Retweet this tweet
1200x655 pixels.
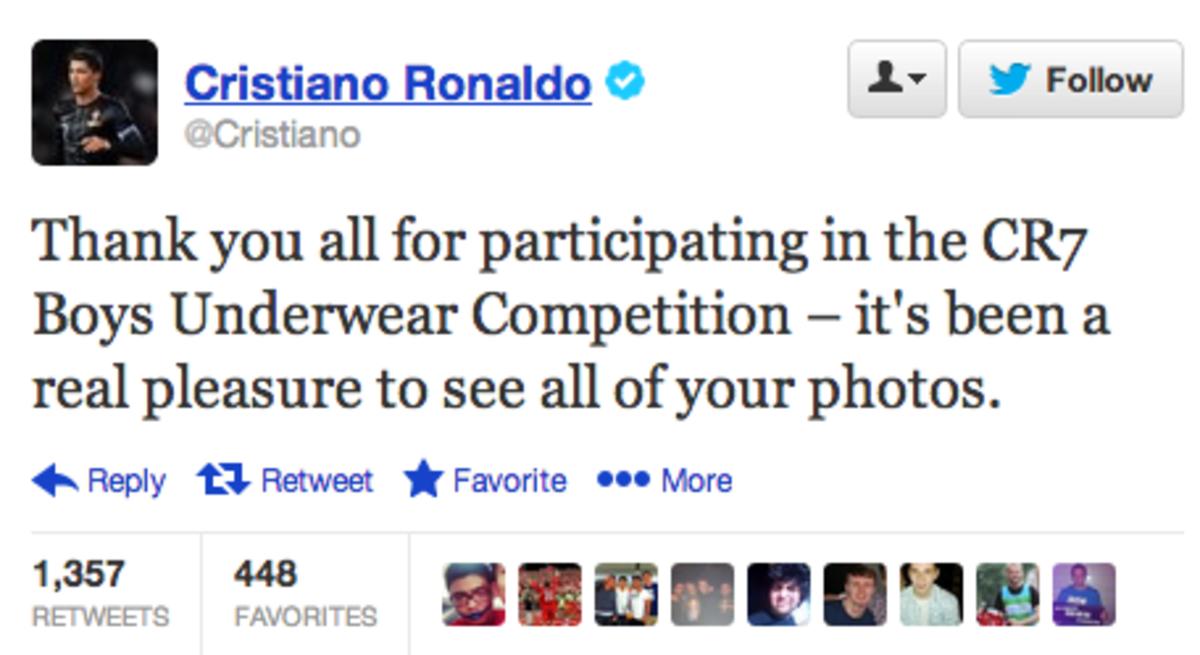click(285, 481)
